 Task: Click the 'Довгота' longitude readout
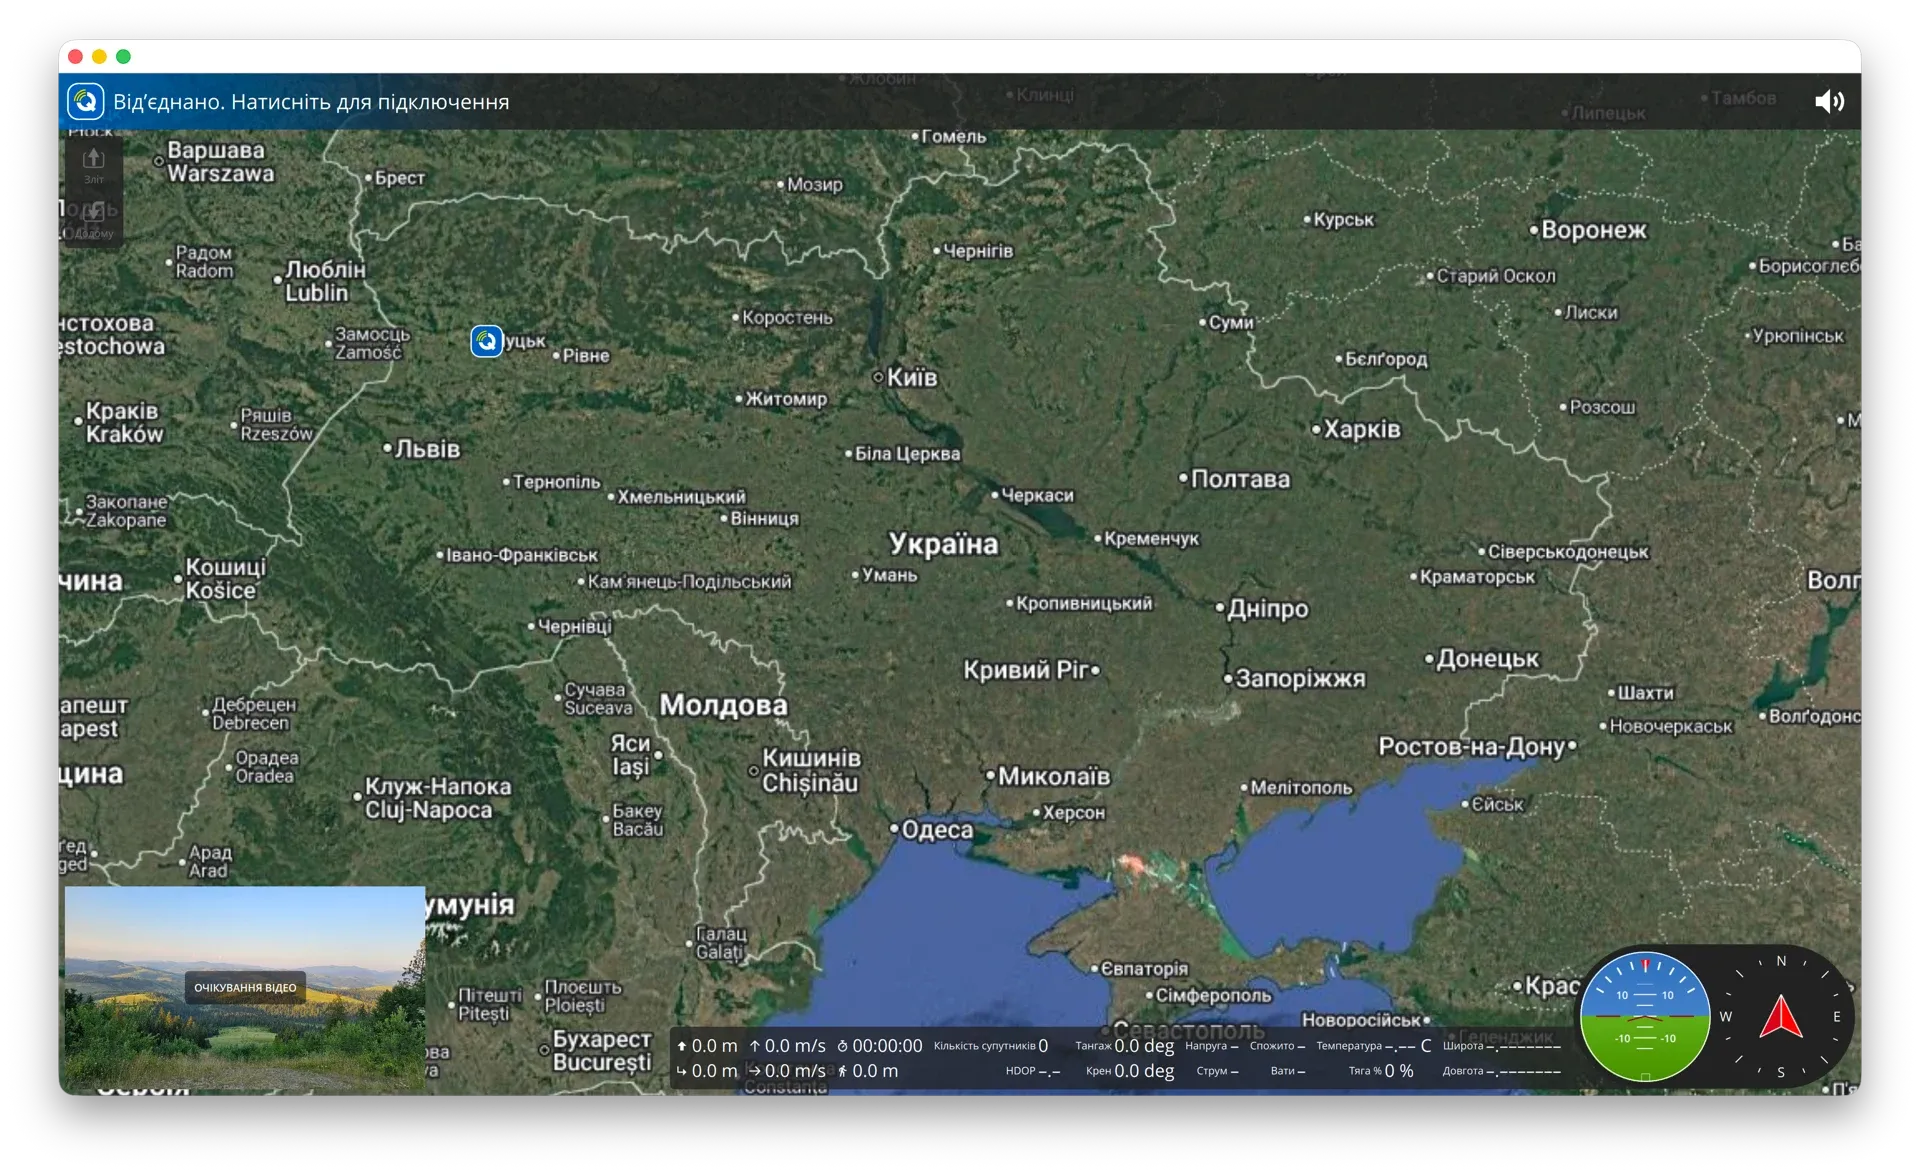pos(1502,1071)
